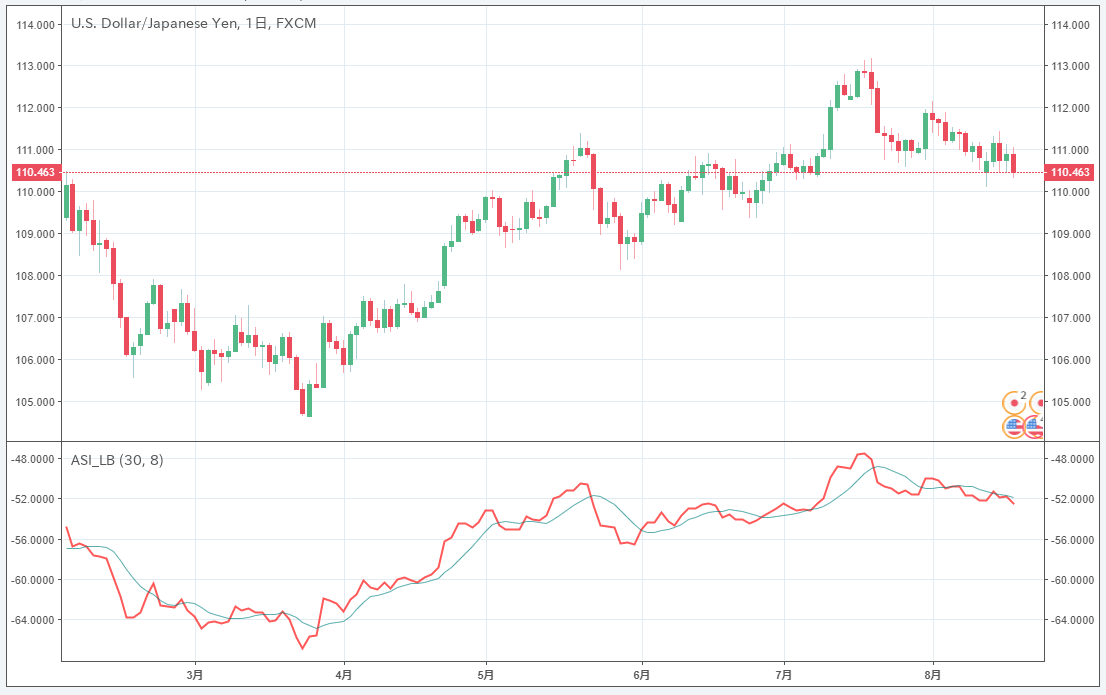Click the 6月 label on the time axis
Screen dimensions: 1106x695
click(x=642, y=675)
